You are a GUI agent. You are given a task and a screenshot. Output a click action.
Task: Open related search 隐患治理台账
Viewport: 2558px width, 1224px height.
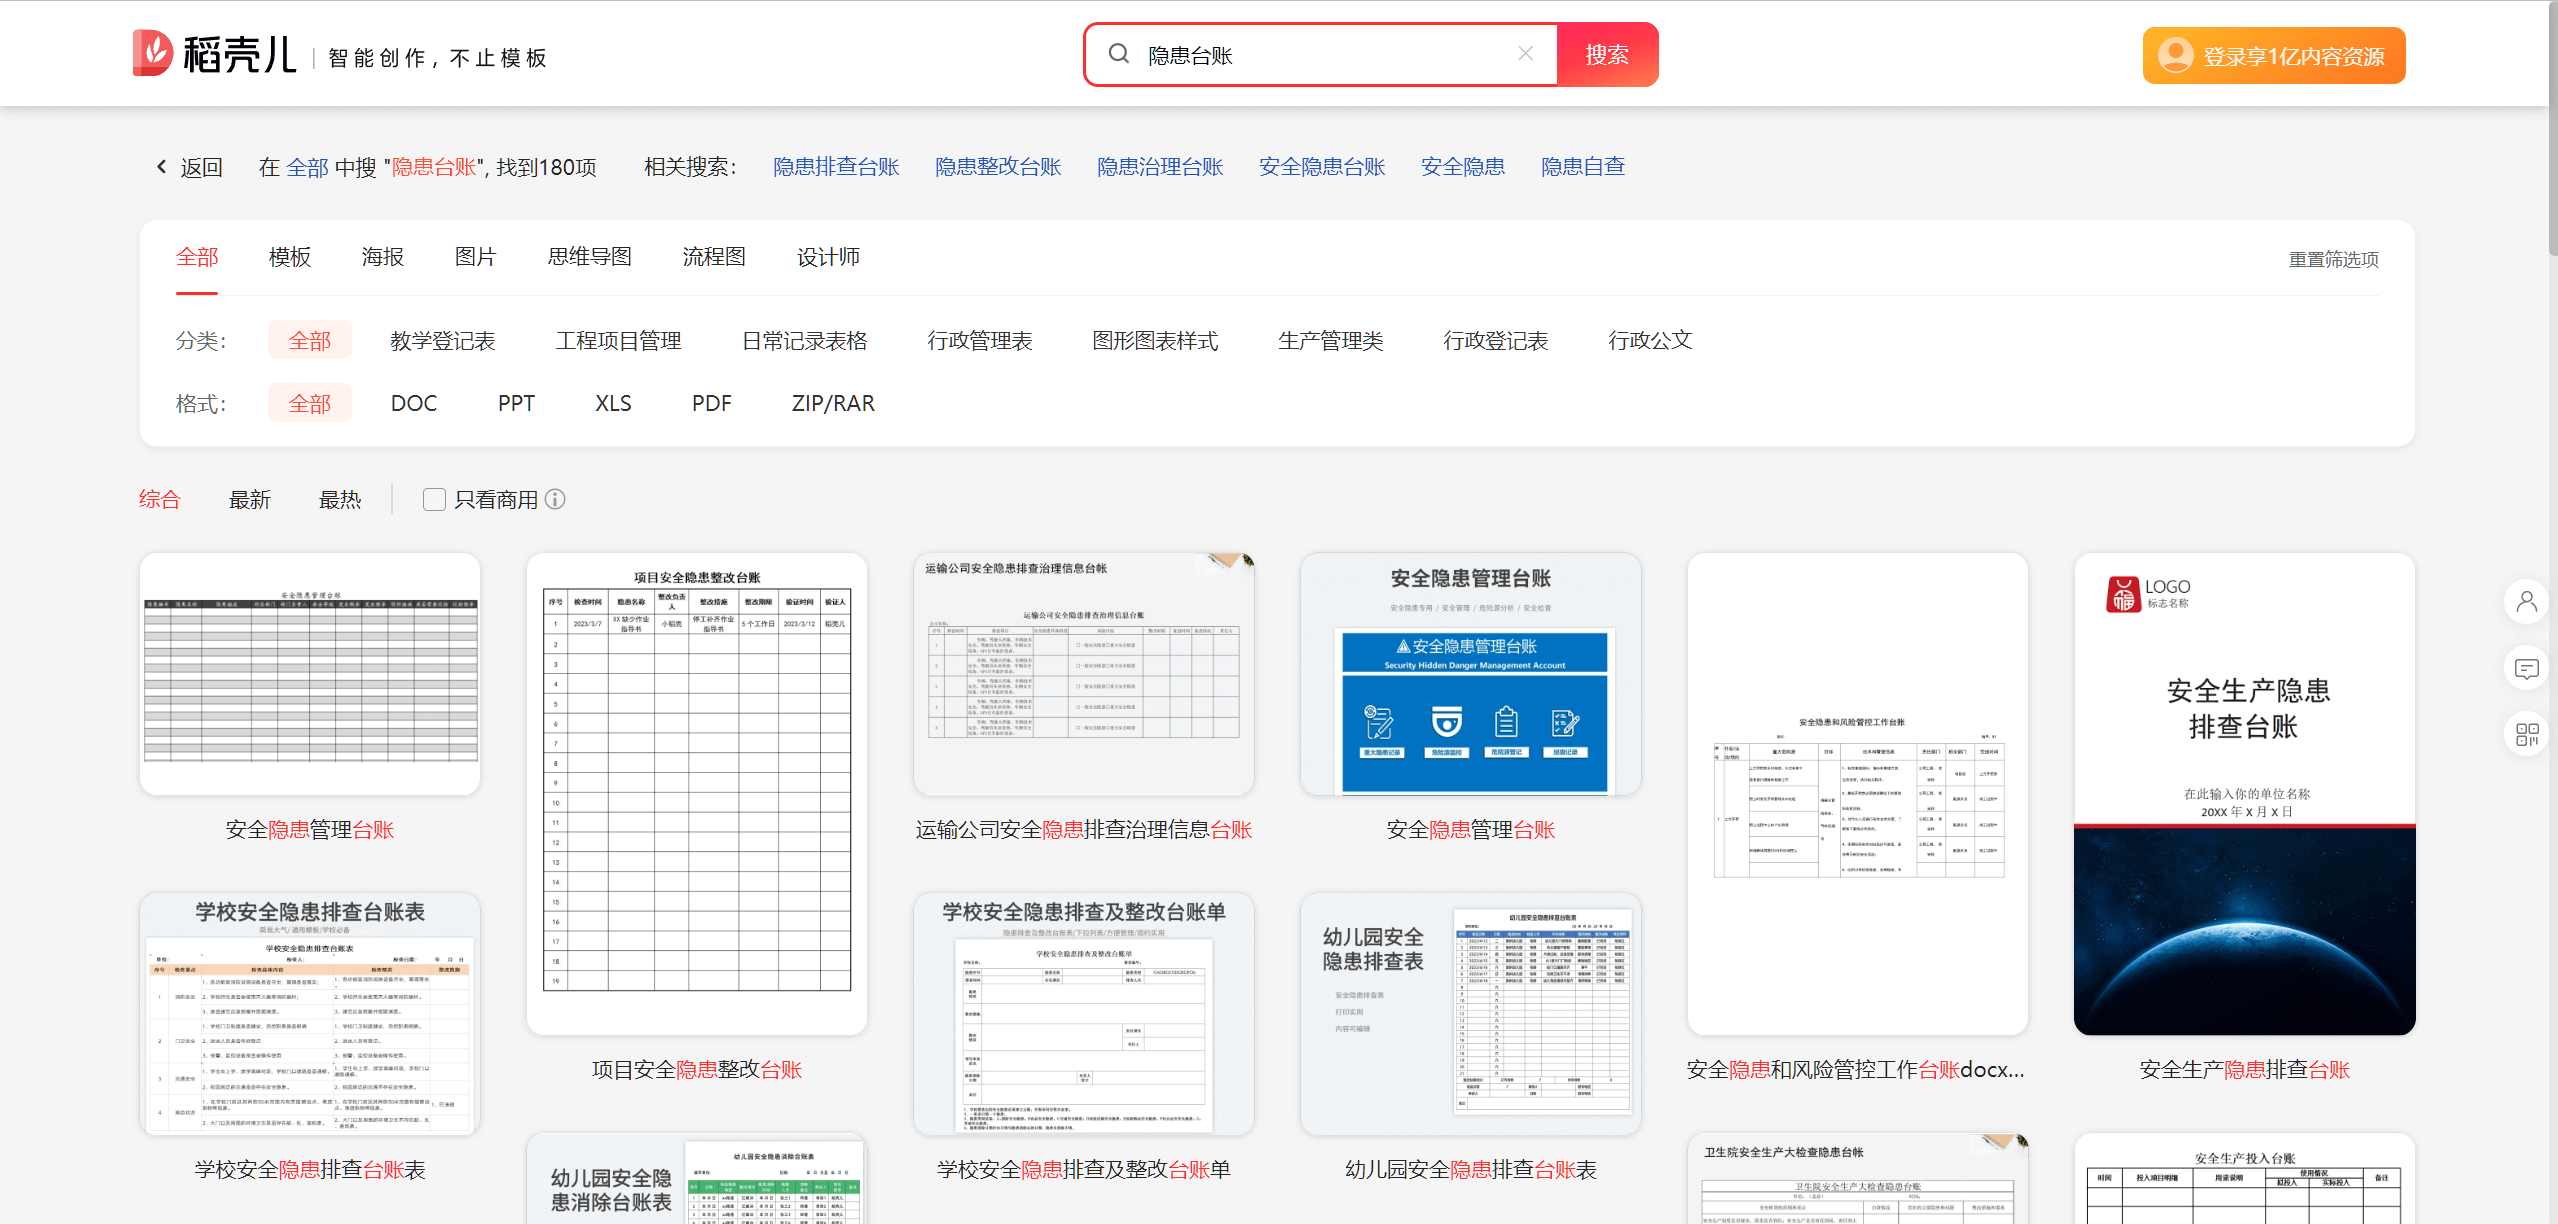pyautogui.click(x=1160, y=167)
